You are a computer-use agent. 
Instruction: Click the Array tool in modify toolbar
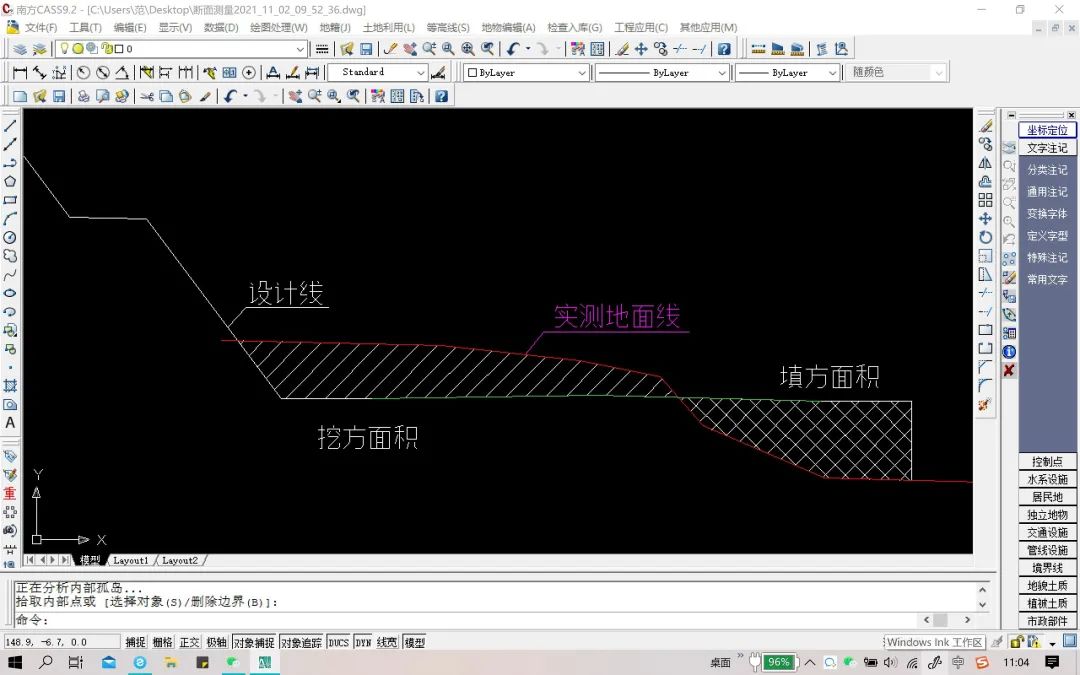point(986,200)
